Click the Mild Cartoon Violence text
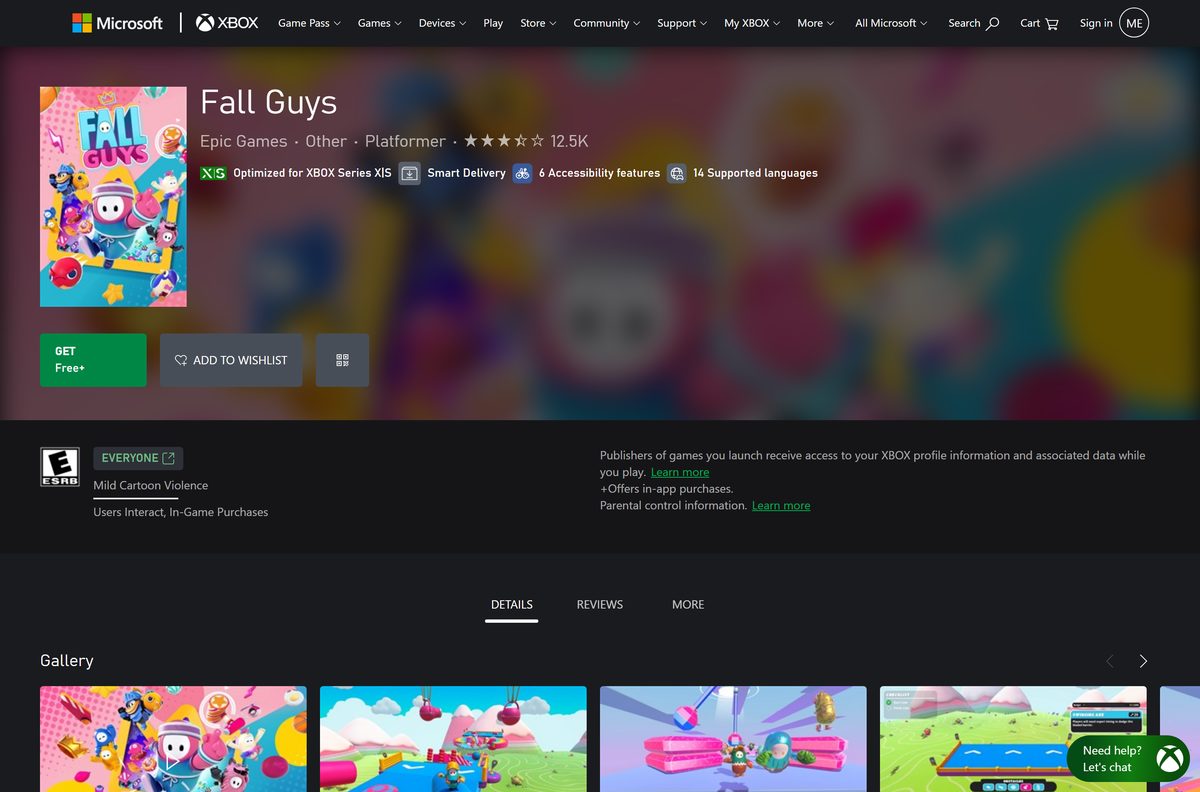1200x792 pixels. coord(151,485)
